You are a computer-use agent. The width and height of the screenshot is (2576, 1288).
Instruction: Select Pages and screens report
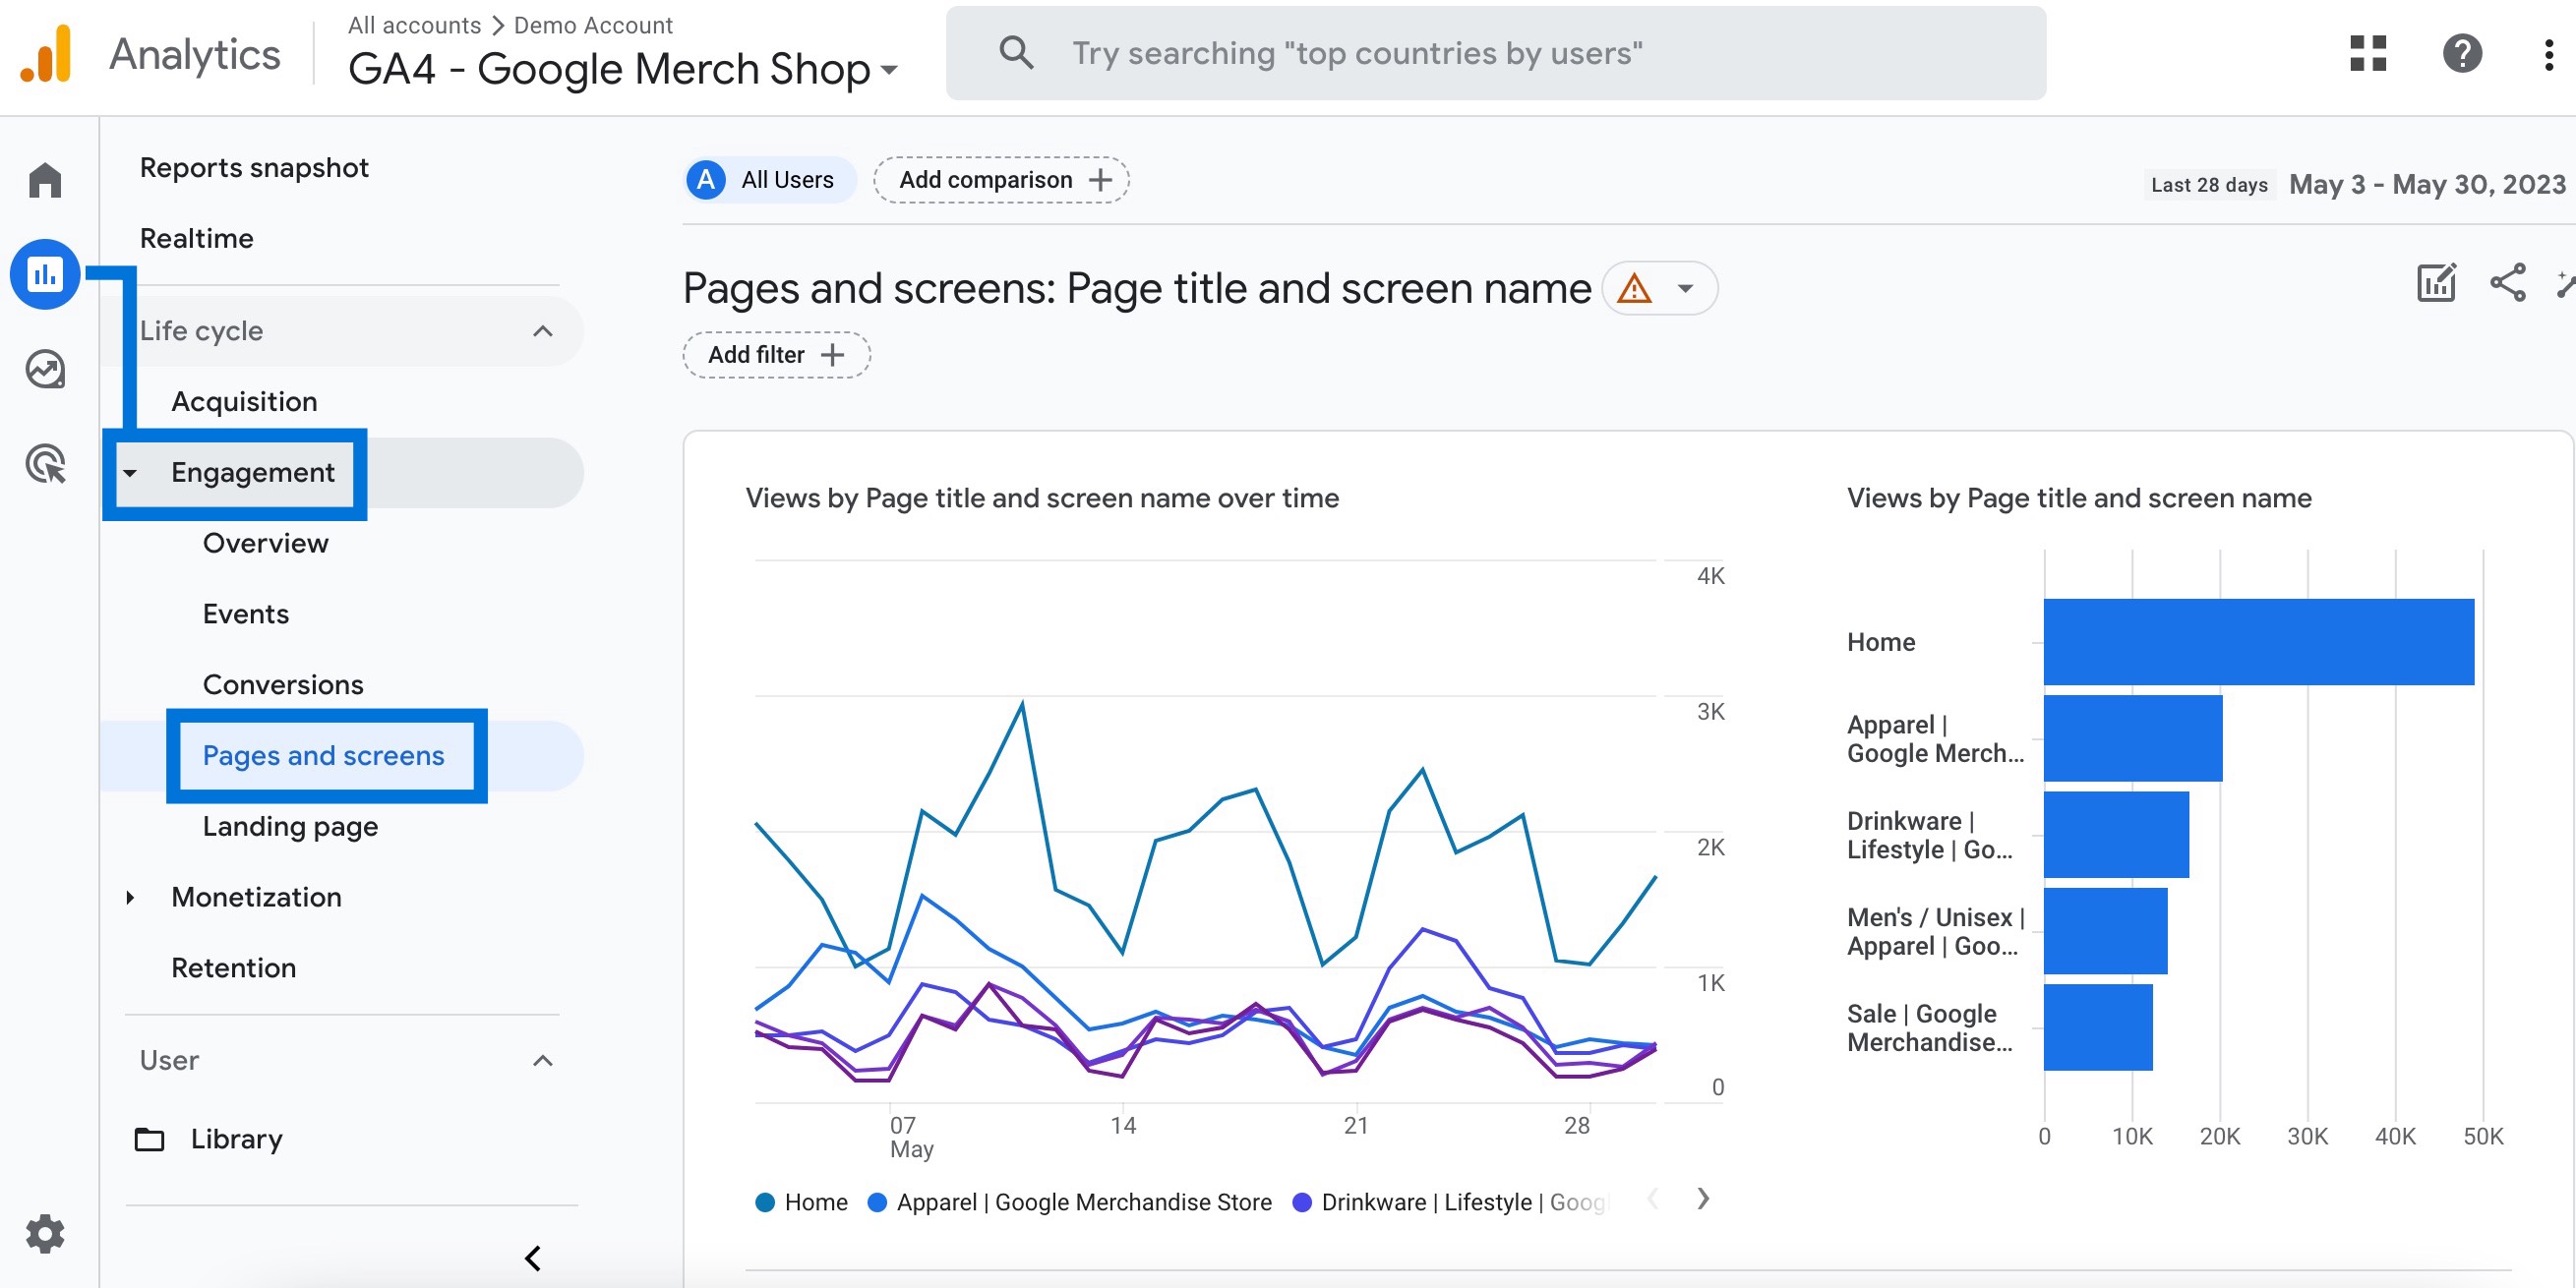tap(324, 756)
